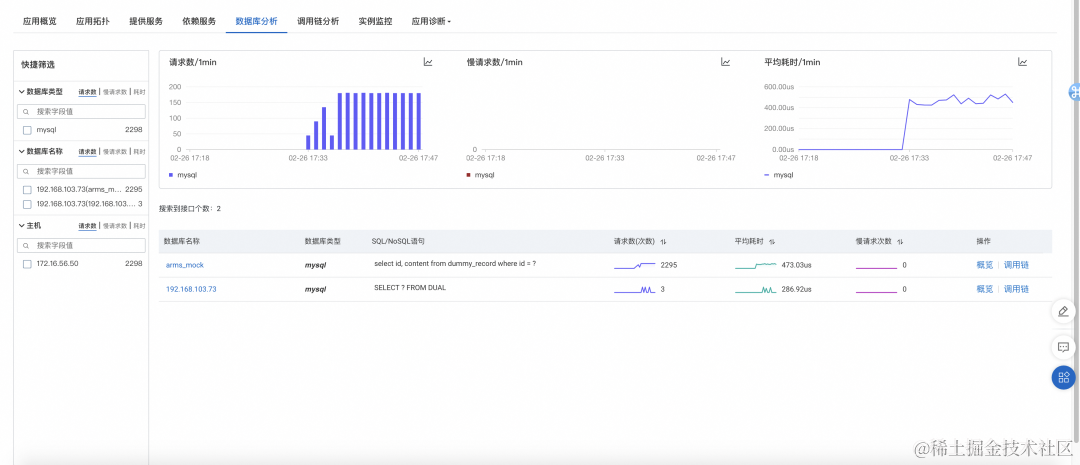Click the pencil edit floating icon
The image size is (1080, 465).
[1063, 311]
